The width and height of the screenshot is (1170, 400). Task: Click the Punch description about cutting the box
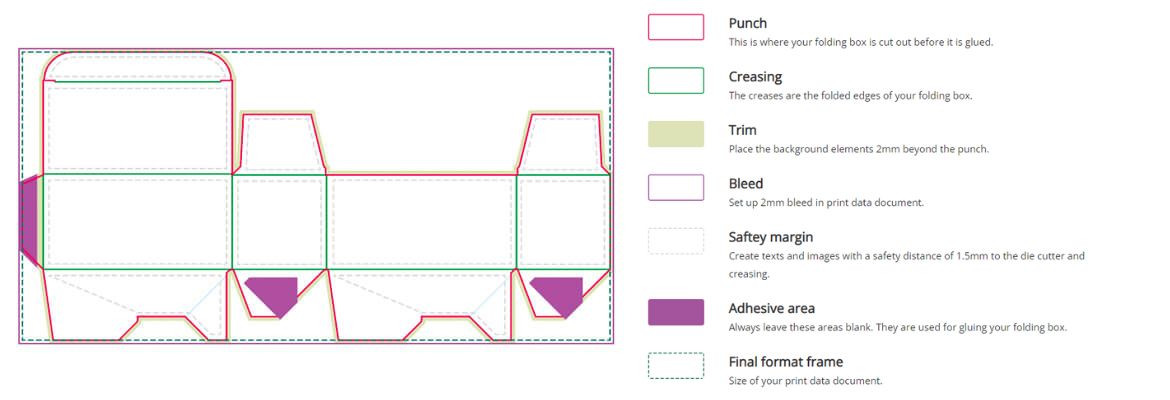(x=860, y=42)
